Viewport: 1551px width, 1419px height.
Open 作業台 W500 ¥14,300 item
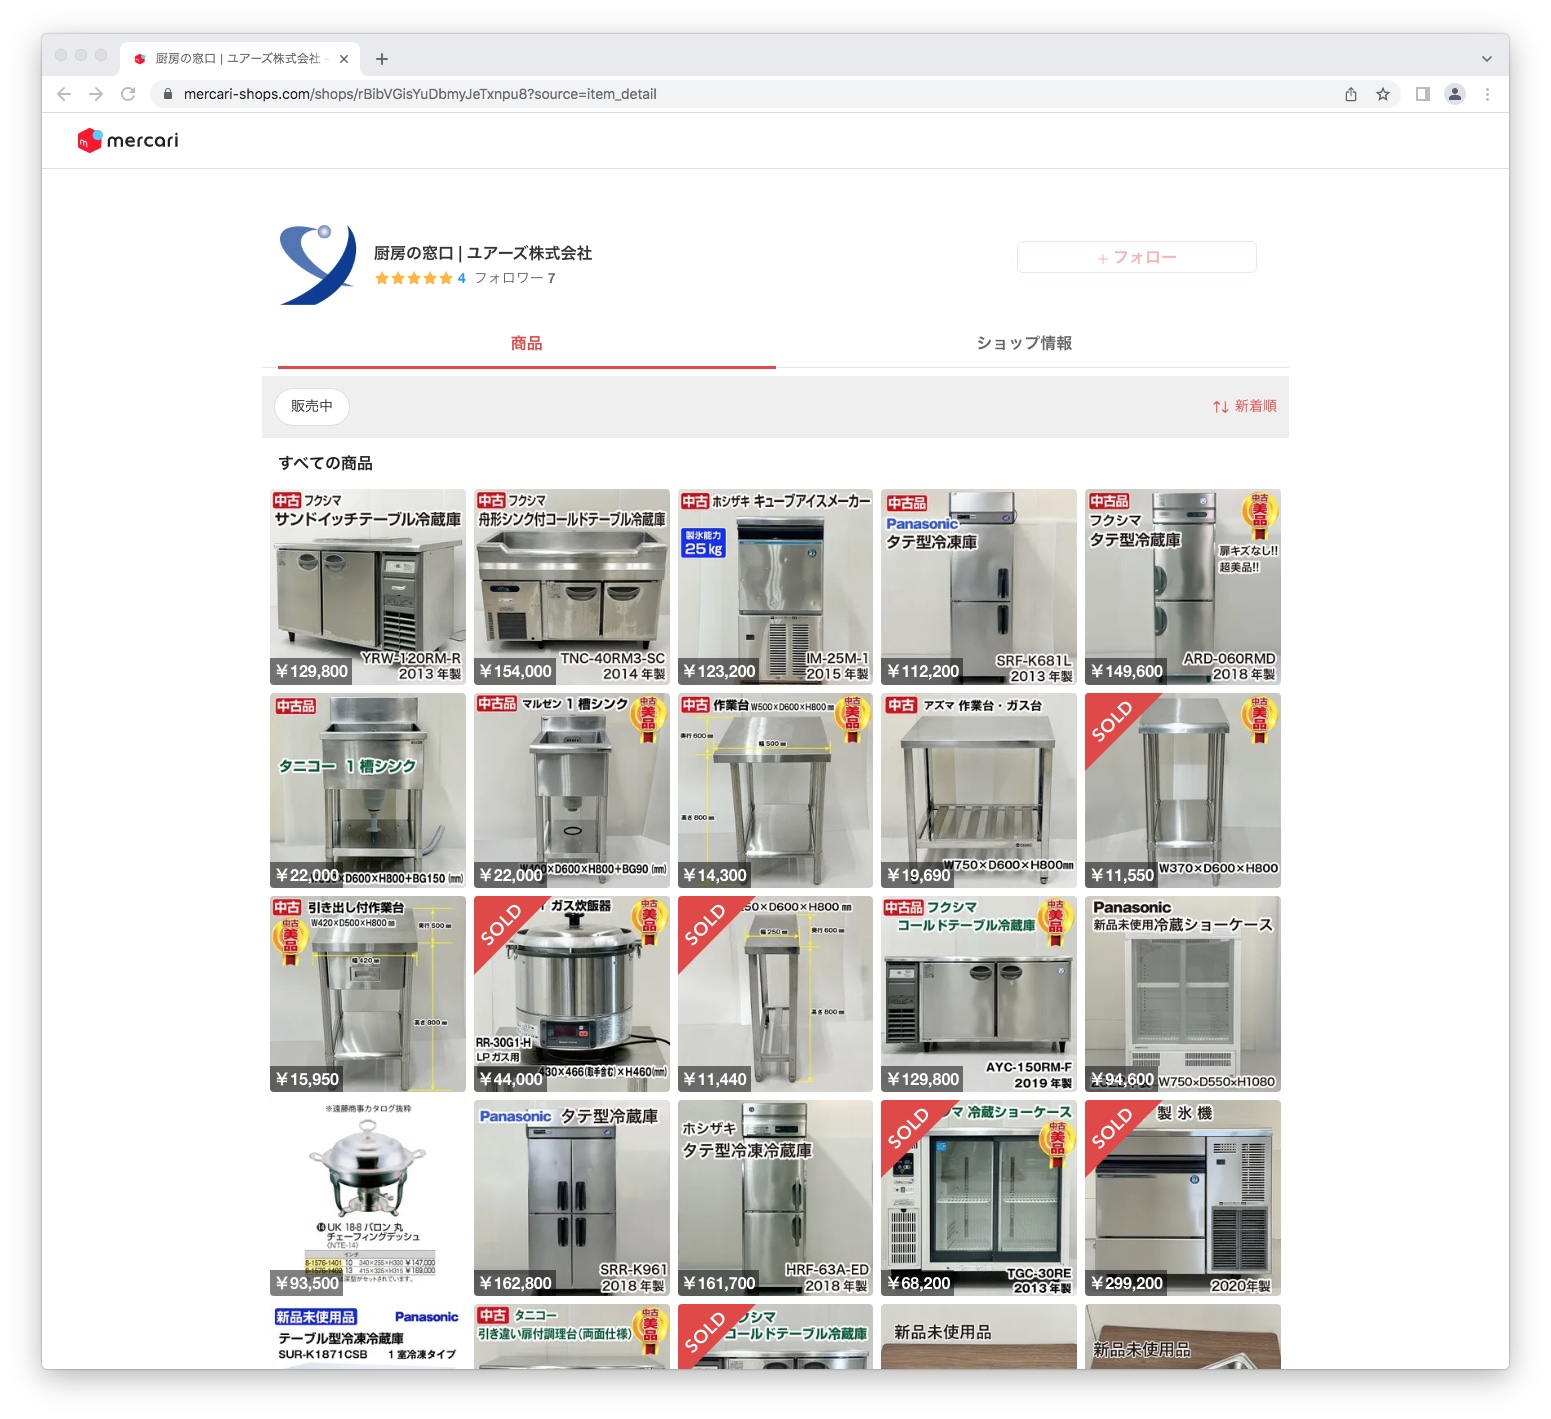point(775,790)
